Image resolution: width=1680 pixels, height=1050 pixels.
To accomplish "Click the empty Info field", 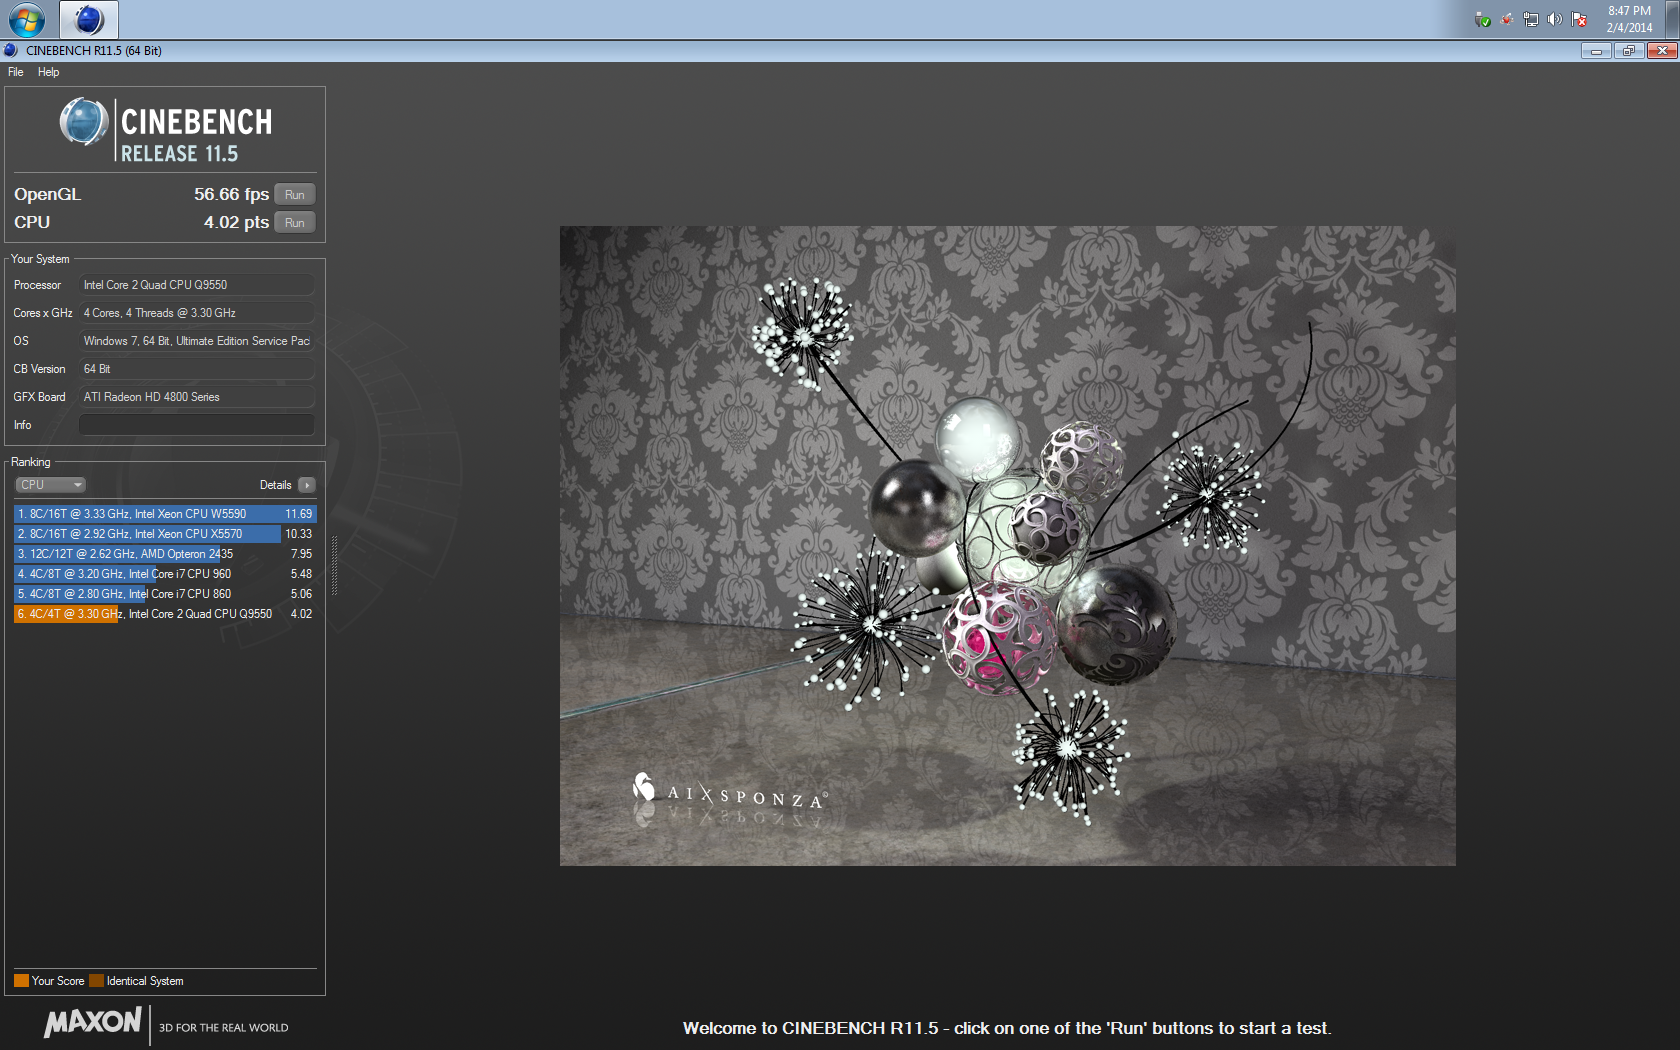I will pos(197,425).
